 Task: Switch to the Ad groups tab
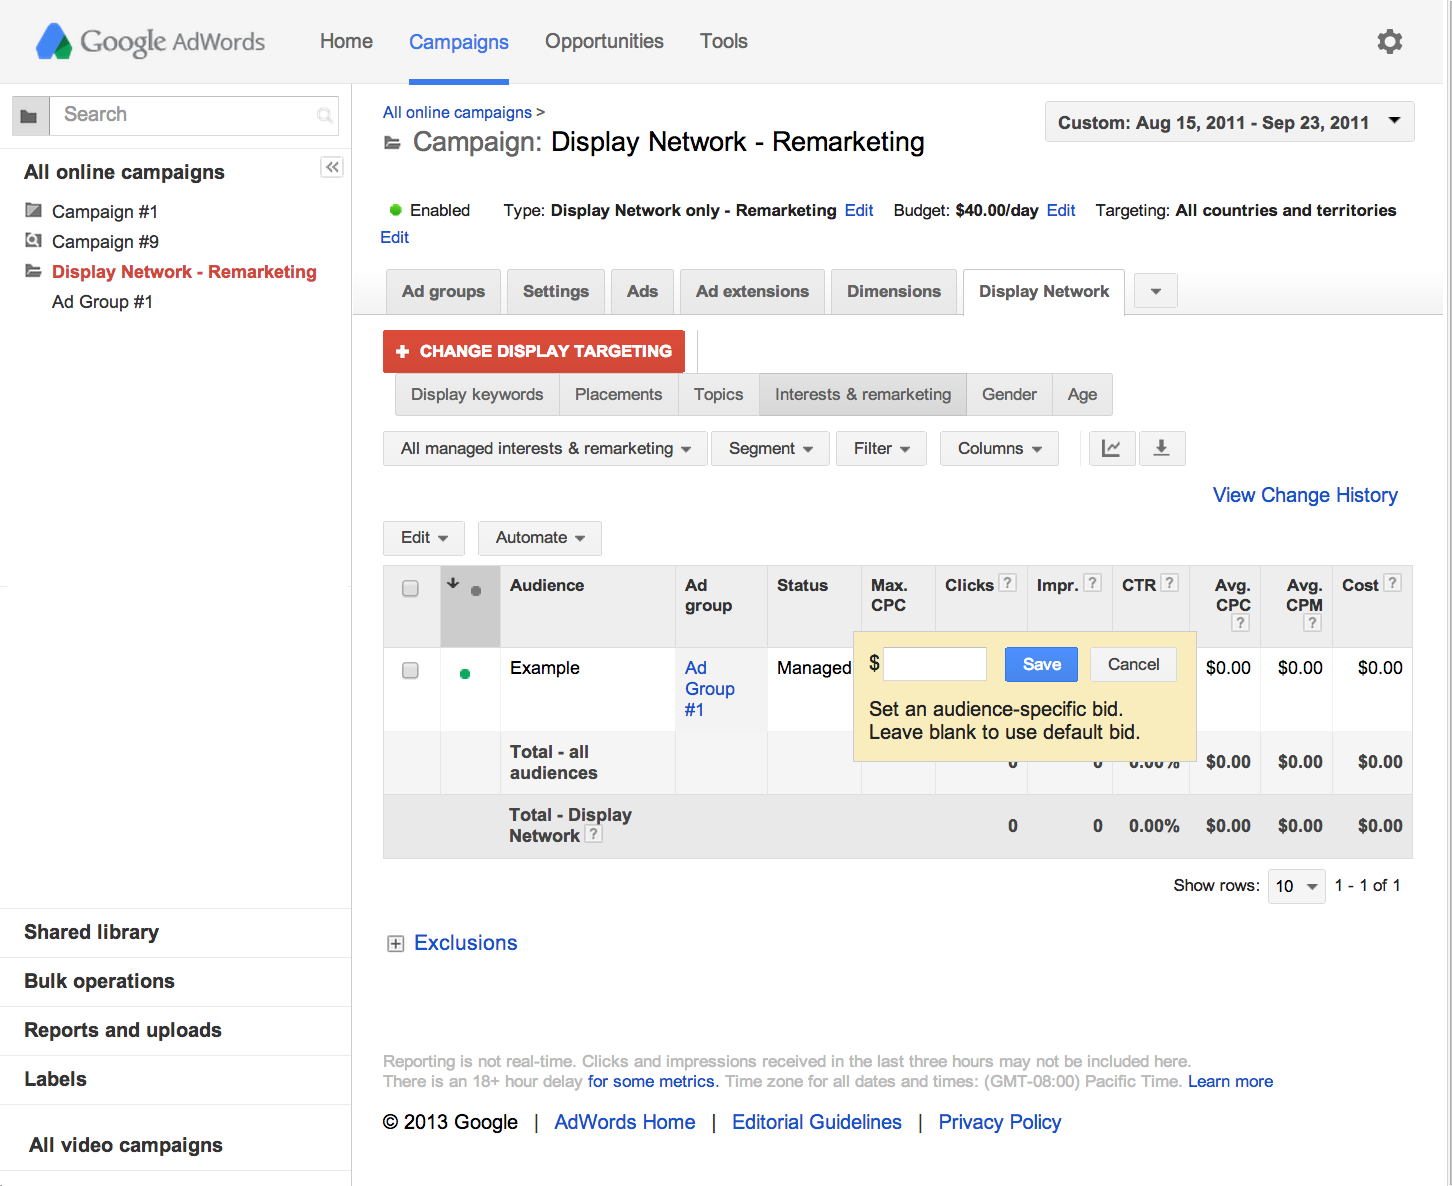[x=443, y=291]
